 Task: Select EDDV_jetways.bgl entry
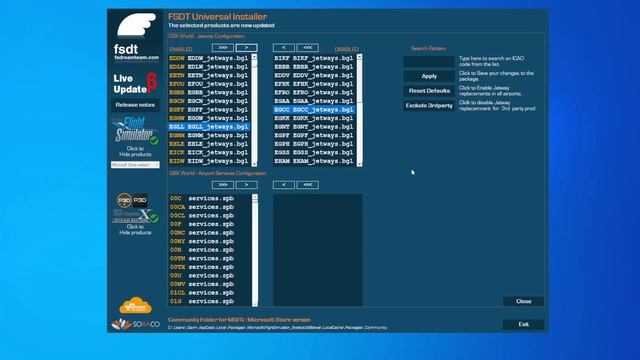[314, 75]
